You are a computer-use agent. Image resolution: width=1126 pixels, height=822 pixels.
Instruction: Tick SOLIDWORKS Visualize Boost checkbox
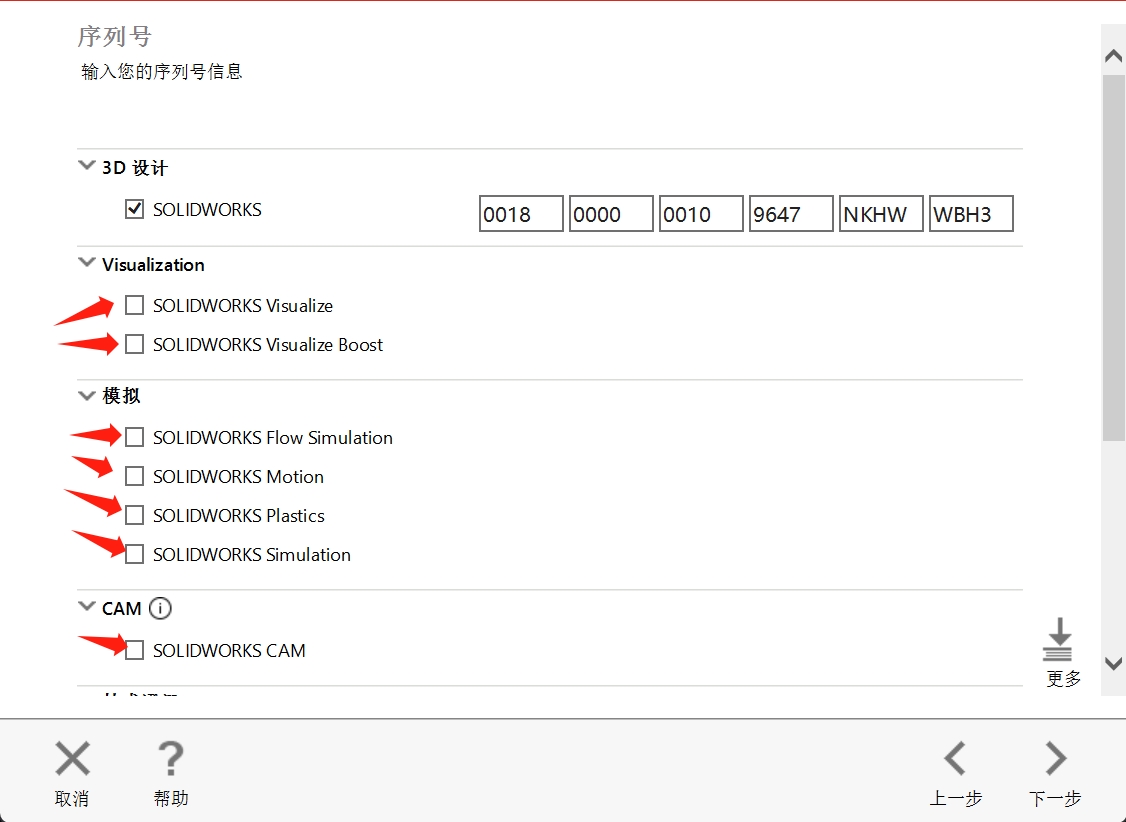[x=134, y=345]
